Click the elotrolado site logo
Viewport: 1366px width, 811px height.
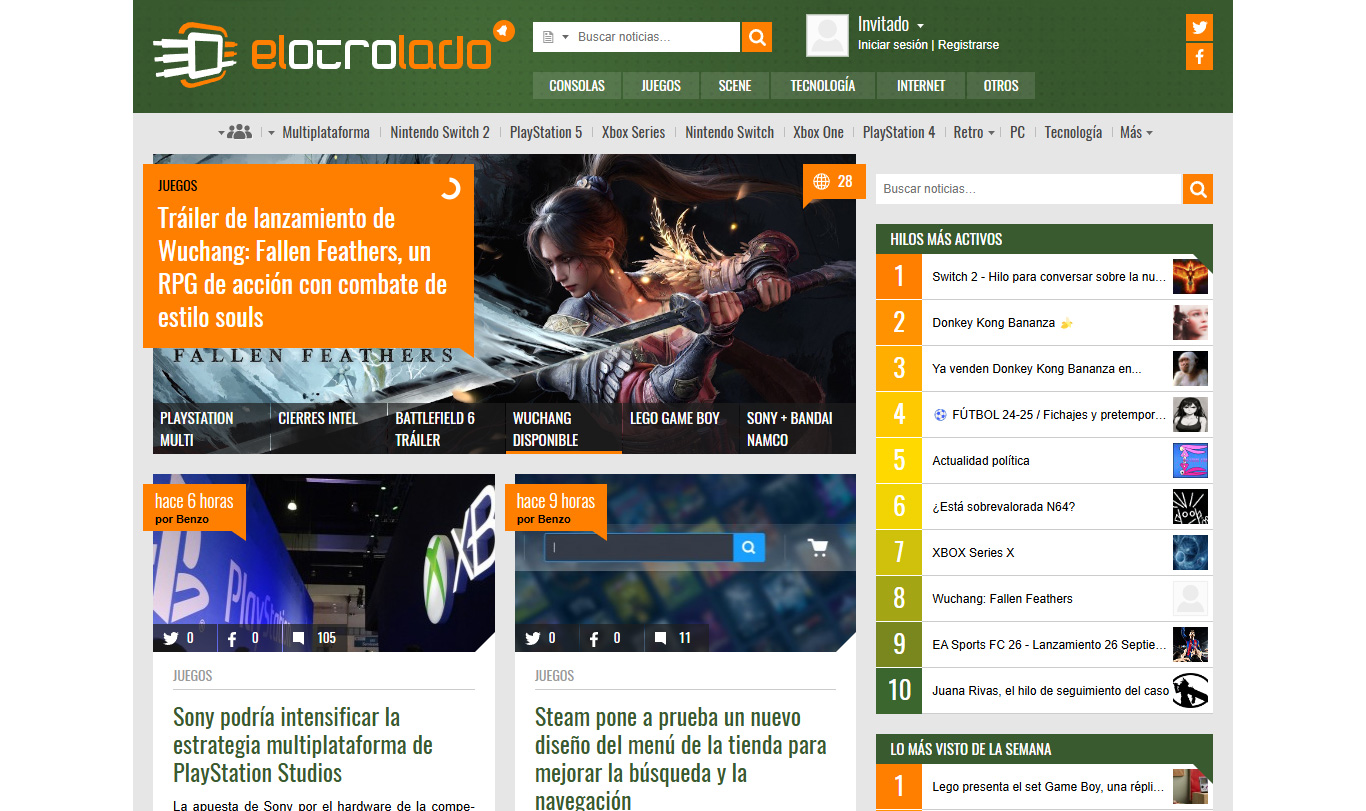[x=322, y=54]
